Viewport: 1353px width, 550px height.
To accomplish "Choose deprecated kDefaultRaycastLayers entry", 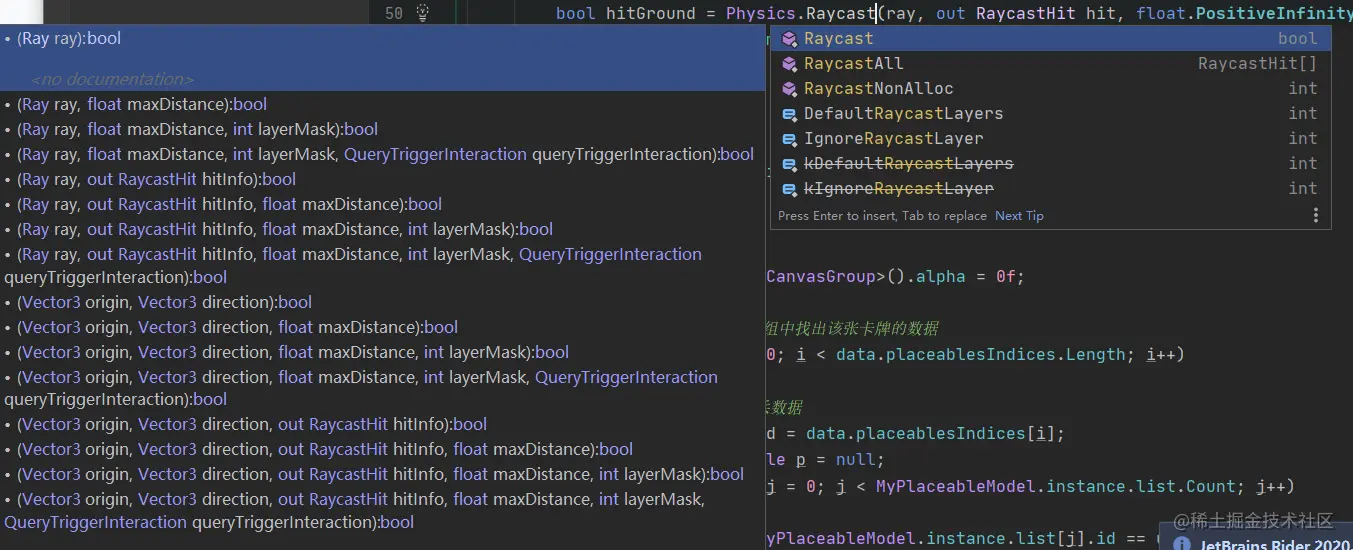I will (x=1050, y=163).
